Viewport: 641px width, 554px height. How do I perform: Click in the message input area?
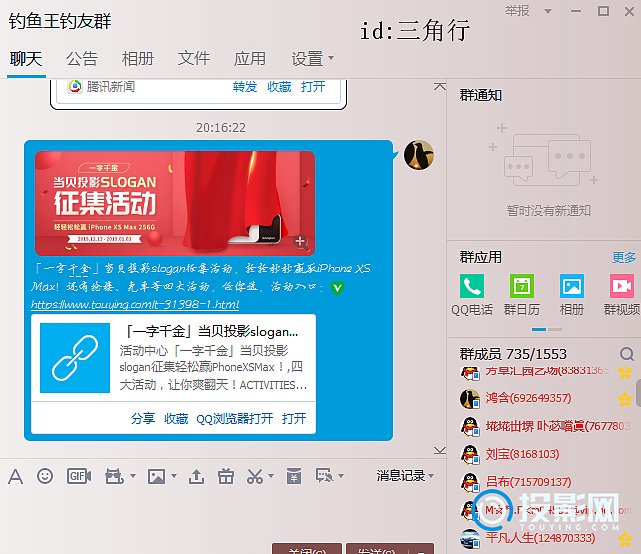click(x=221, y=513)
